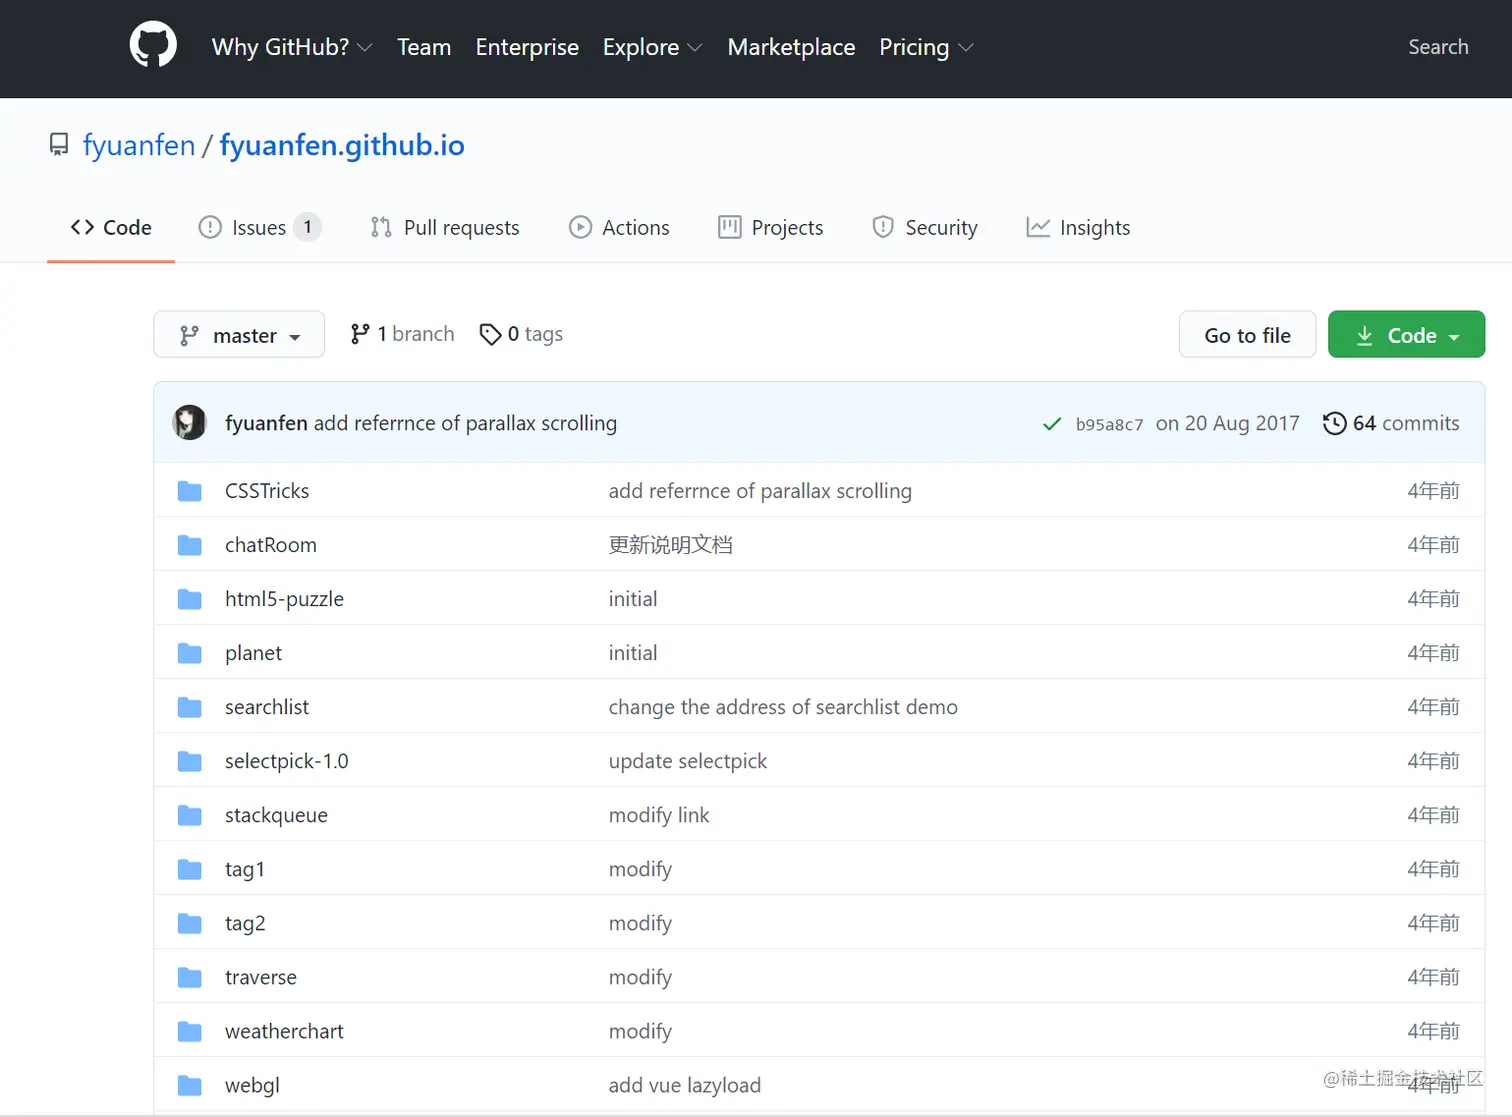Expand the Pricing dropdown menu
This screenshot has height=1117, width=1512.
926,47
